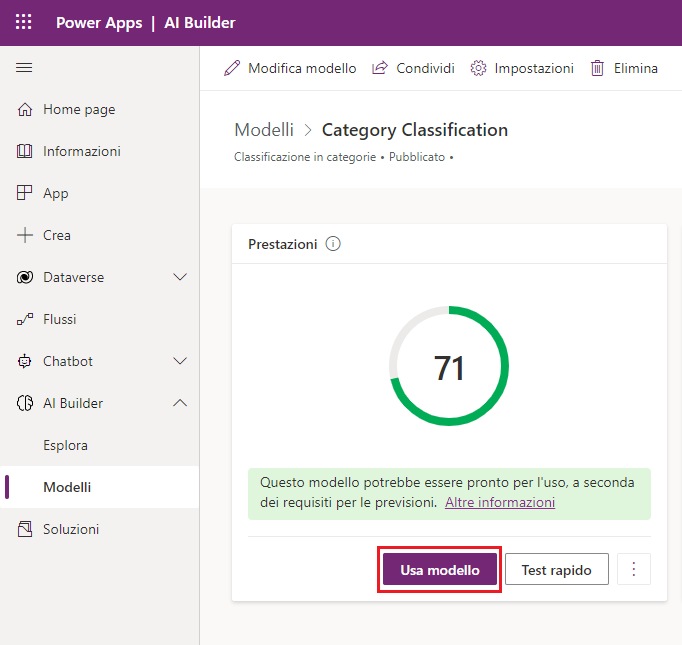Click the Power Apps header title

(x=99, y=23)
